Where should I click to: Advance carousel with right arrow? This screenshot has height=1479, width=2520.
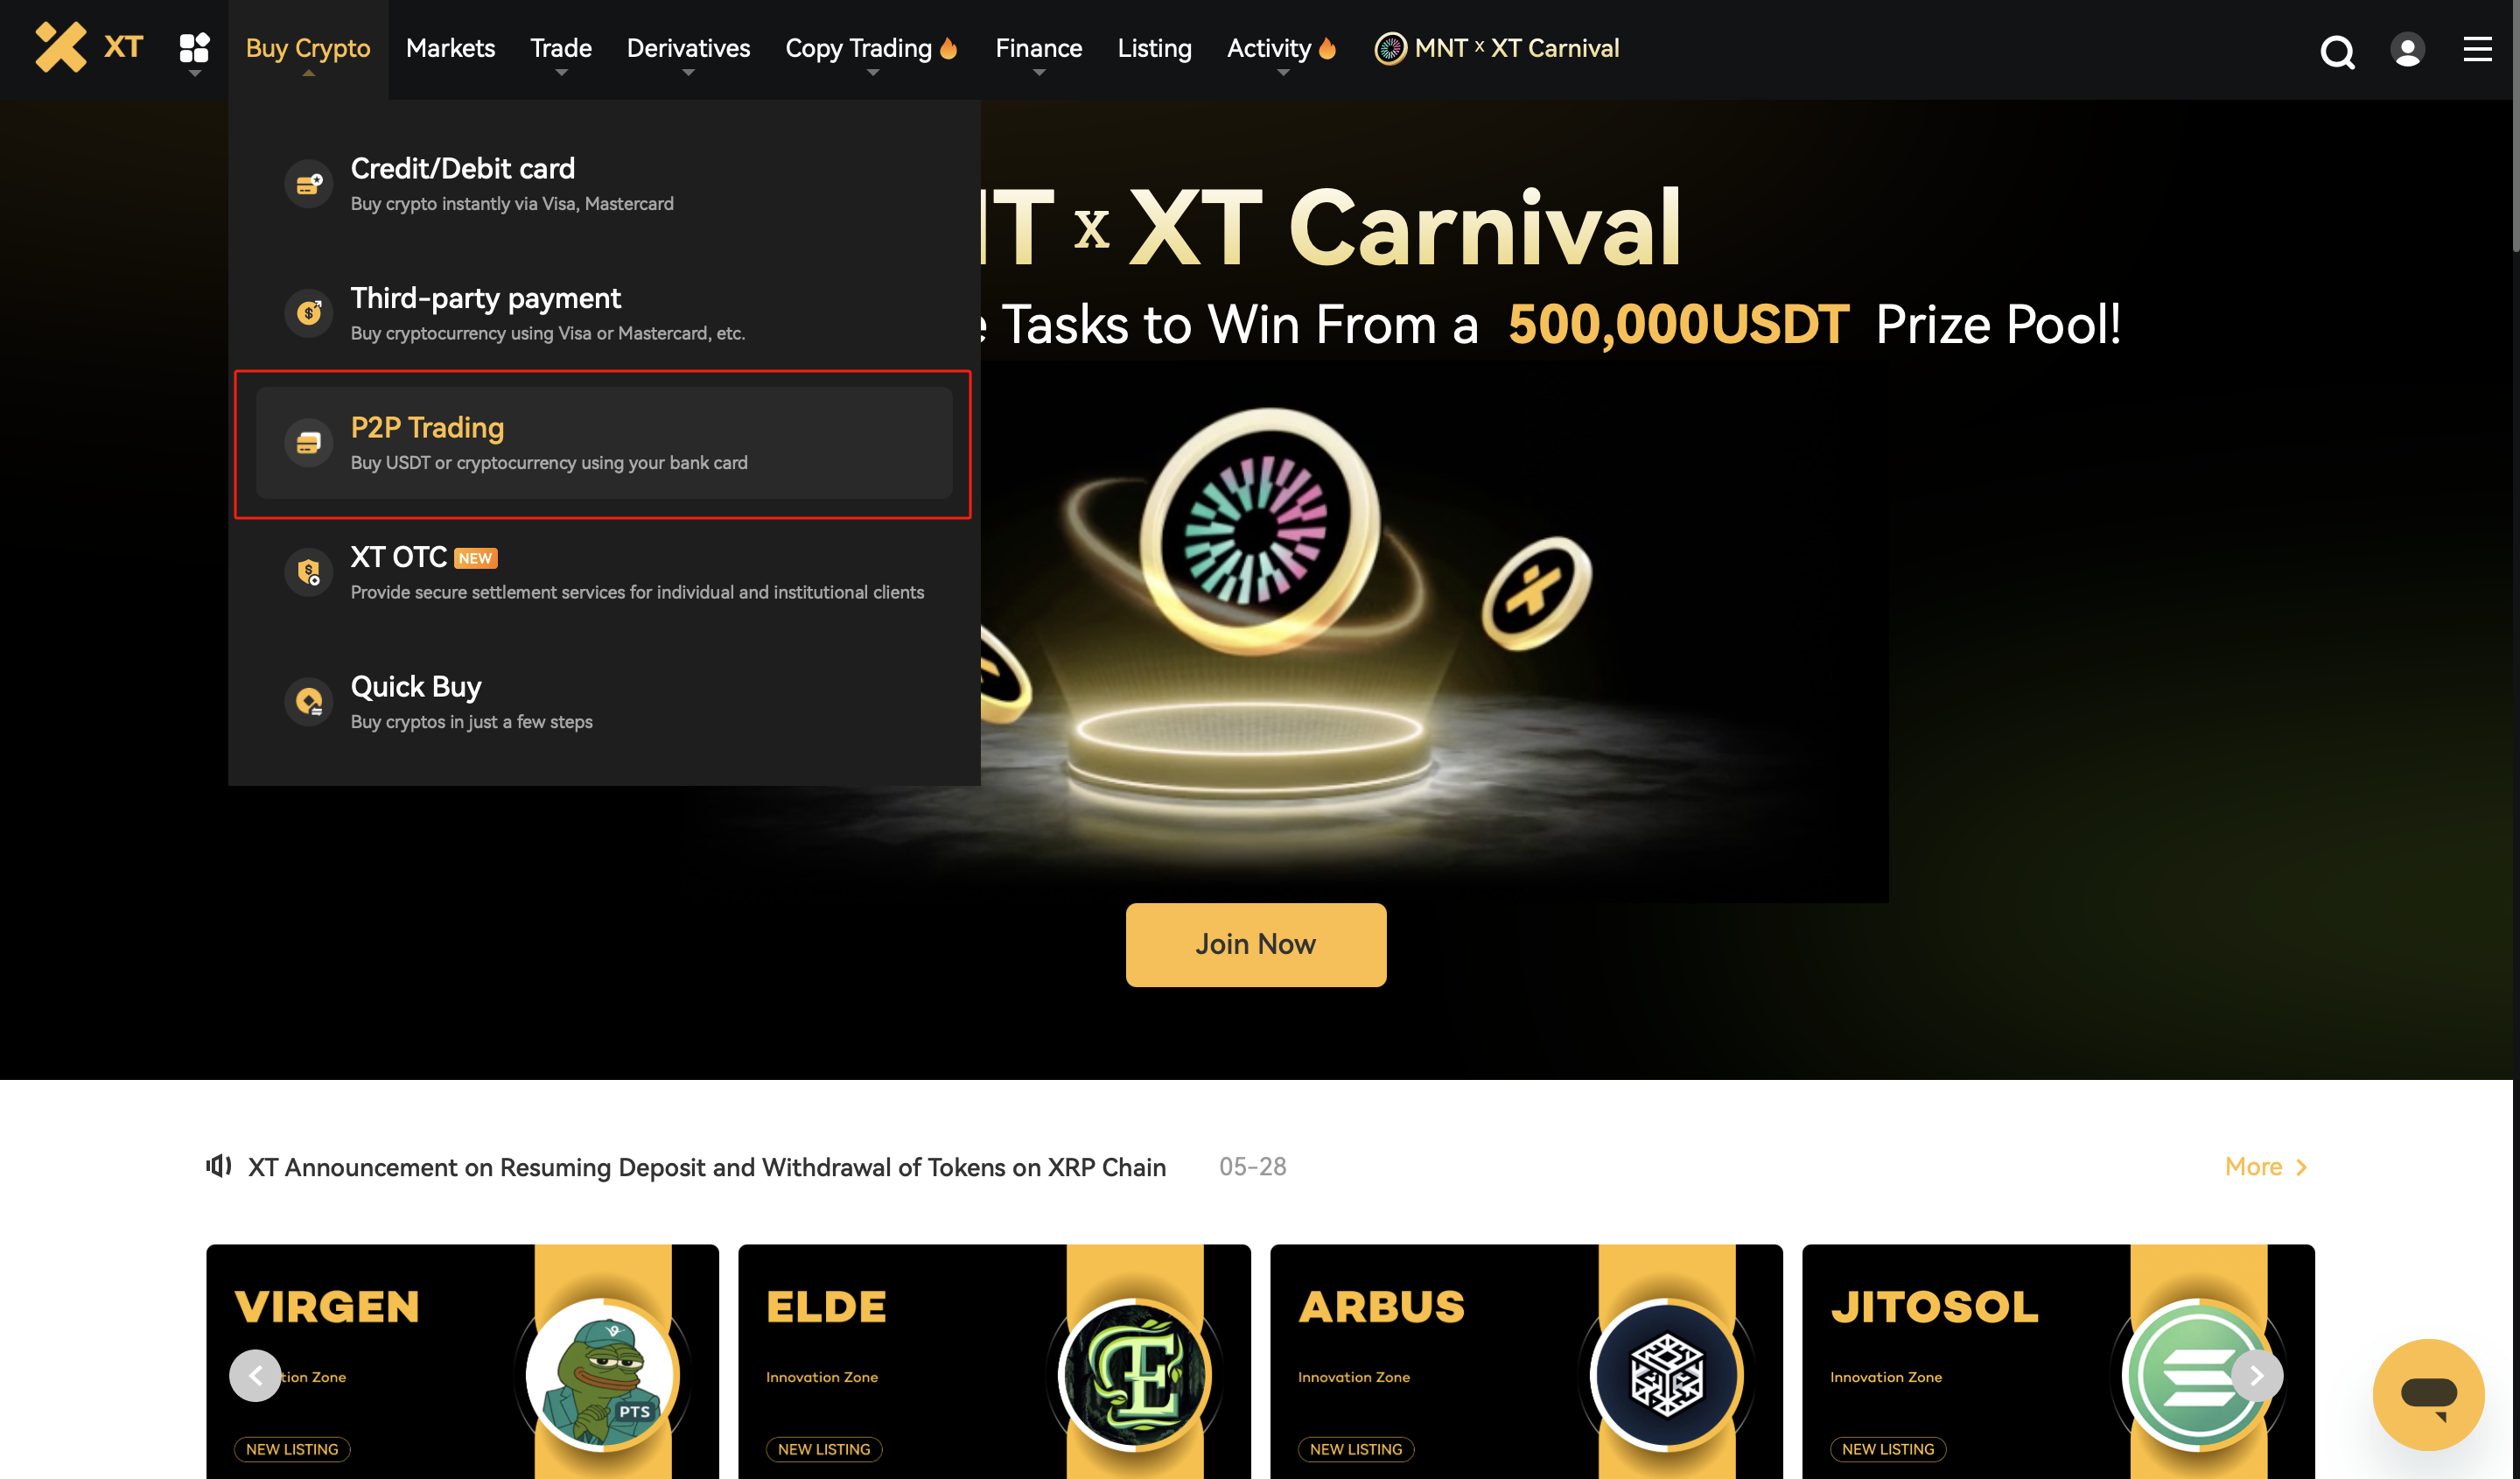(x=2257, y=1376)
